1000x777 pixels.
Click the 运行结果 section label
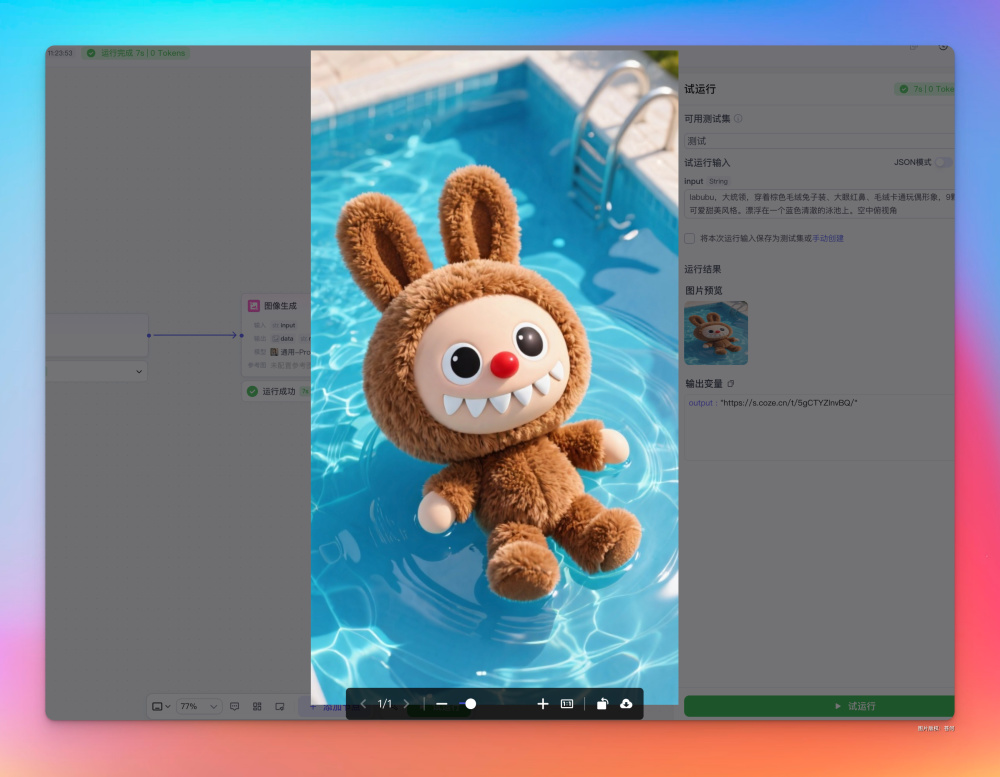pyautogui.click(x=702, y=269)
